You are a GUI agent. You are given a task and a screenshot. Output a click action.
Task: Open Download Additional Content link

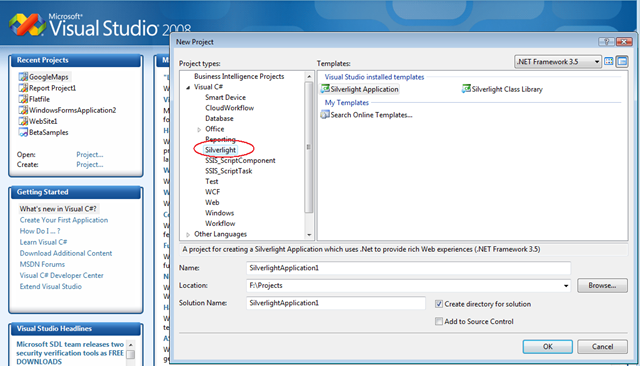66,253
